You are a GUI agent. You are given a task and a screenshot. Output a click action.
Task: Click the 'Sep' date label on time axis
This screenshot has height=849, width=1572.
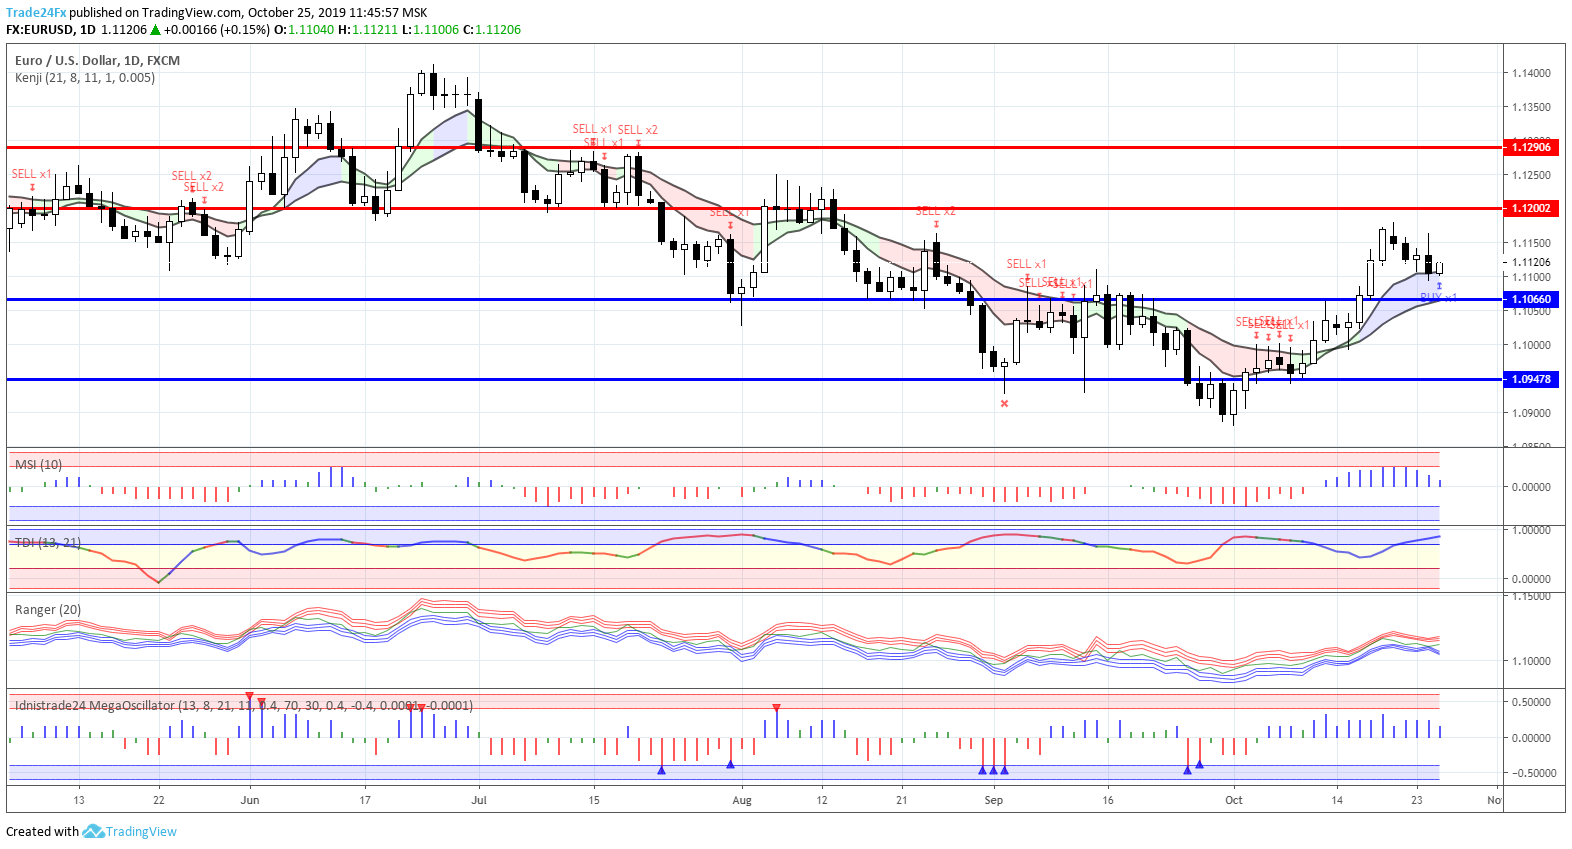pos(993,800)
